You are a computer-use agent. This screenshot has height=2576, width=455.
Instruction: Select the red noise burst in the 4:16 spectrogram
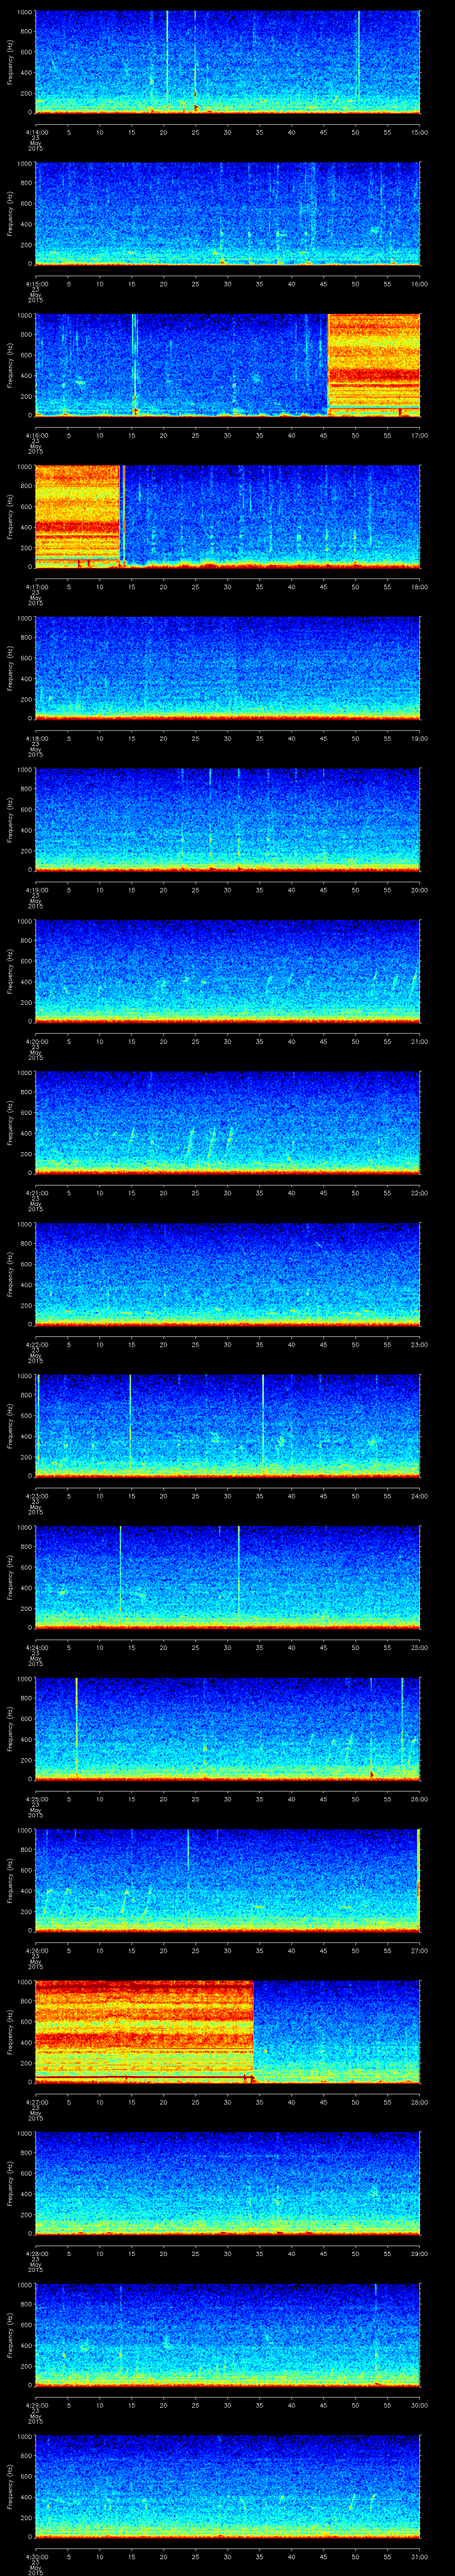pyautogui.click(x=374, y=365)
